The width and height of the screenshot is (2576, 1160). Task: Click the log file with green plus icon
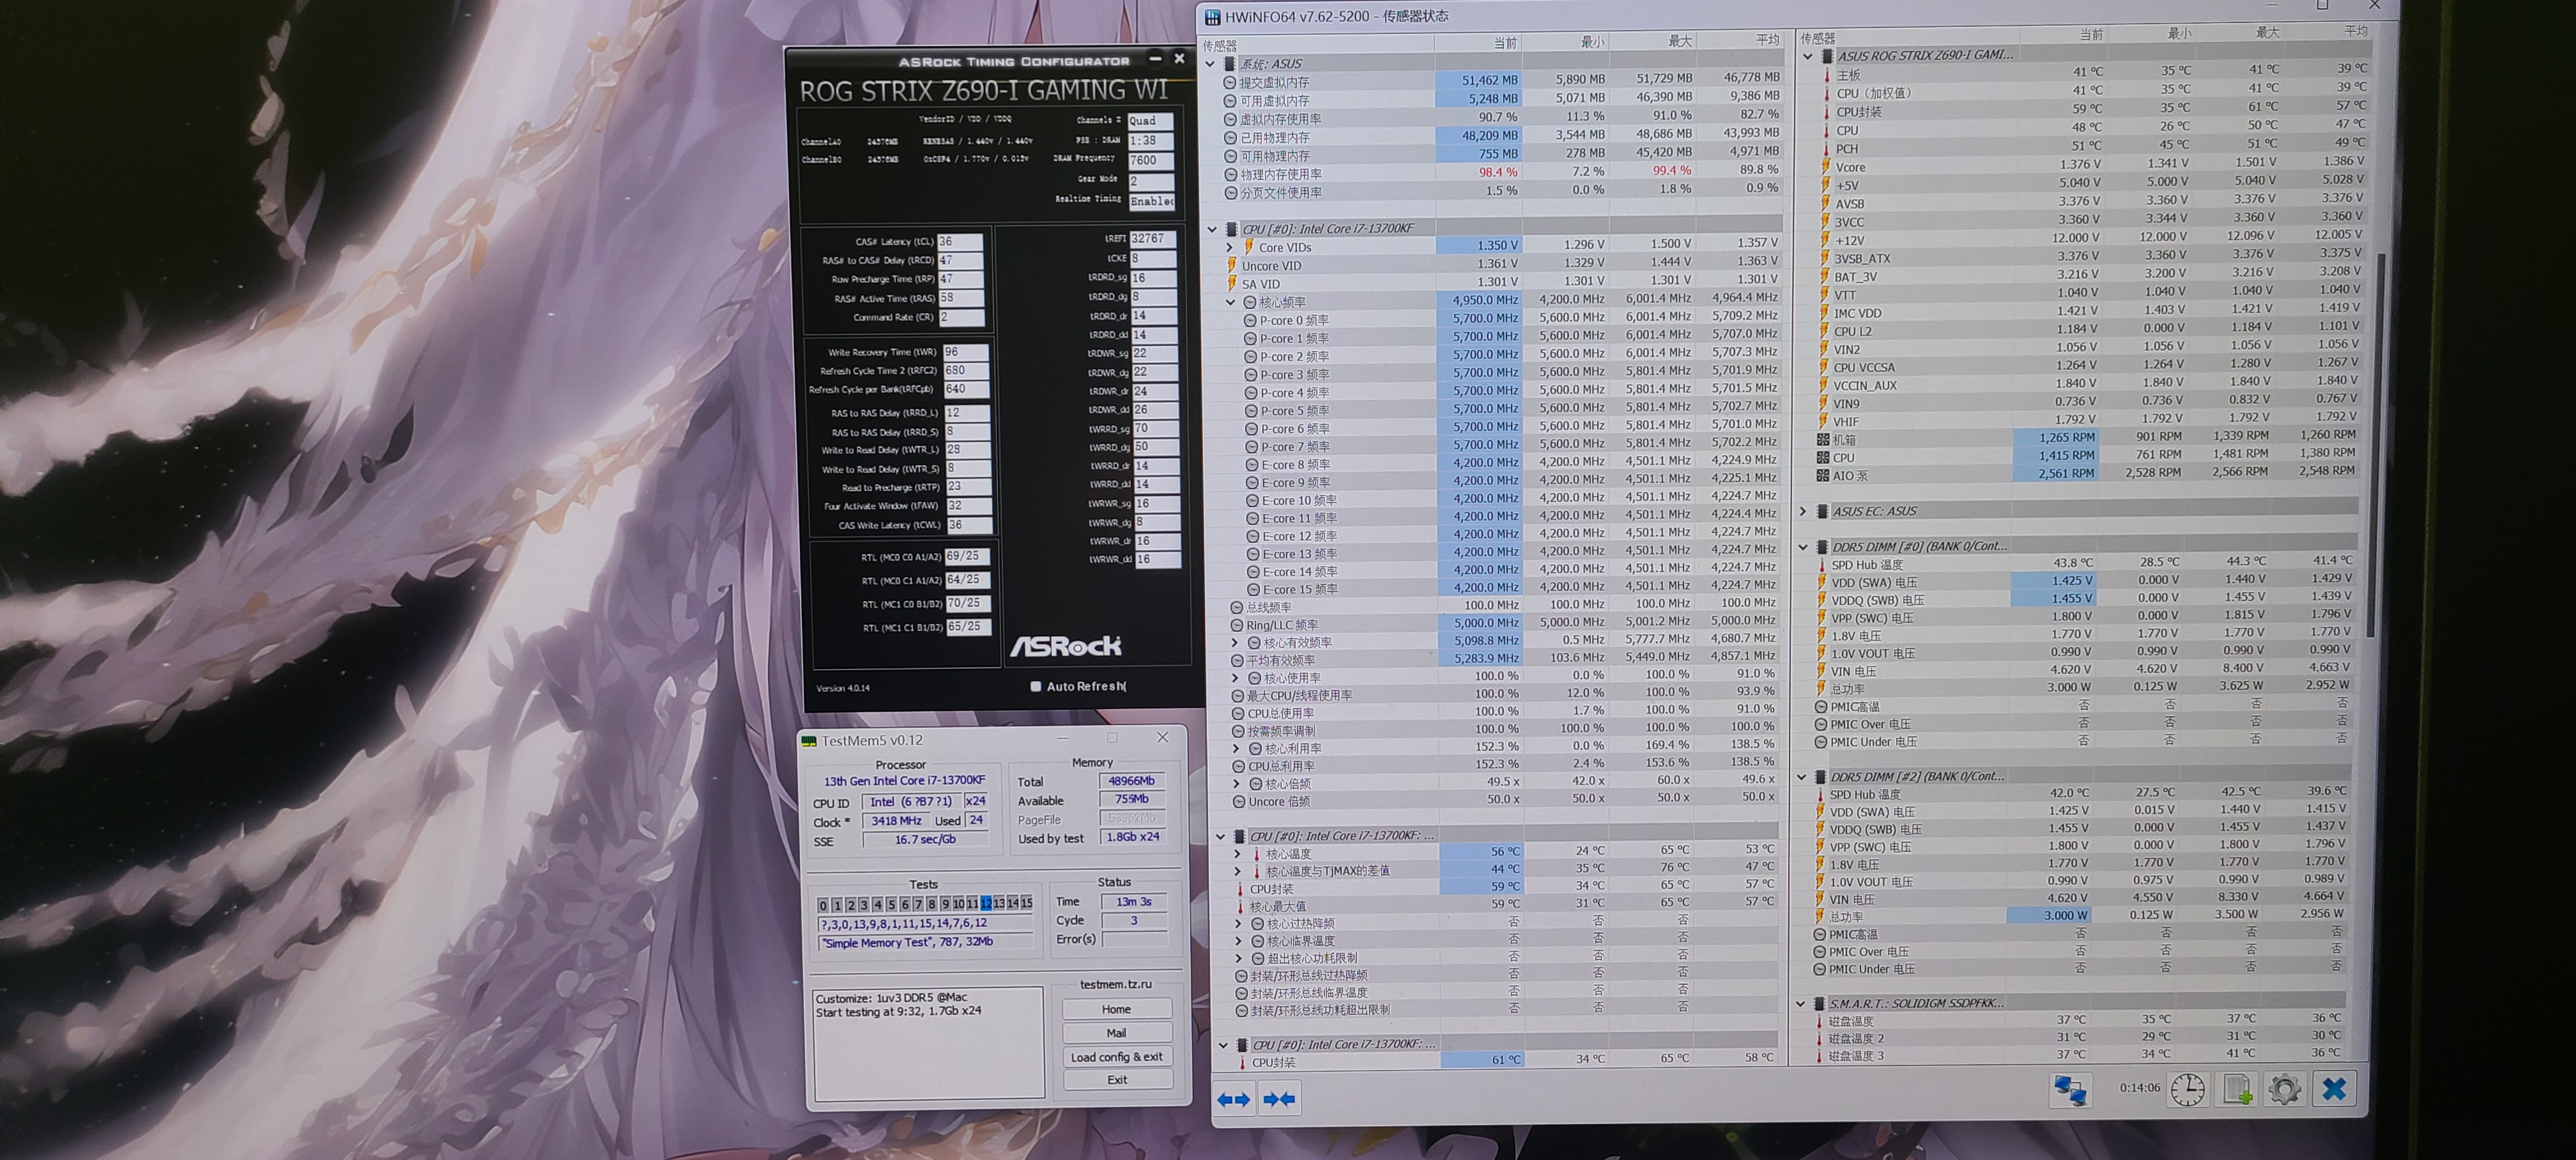2236,1089
